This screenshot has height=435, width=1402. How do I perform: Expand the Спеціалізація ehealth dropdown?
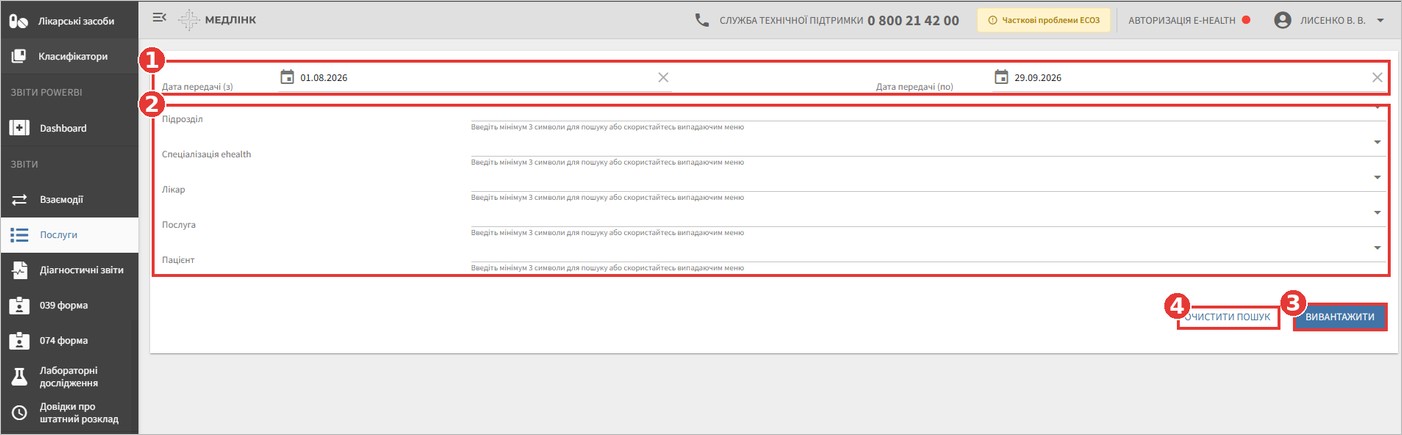click(1377, 142)
